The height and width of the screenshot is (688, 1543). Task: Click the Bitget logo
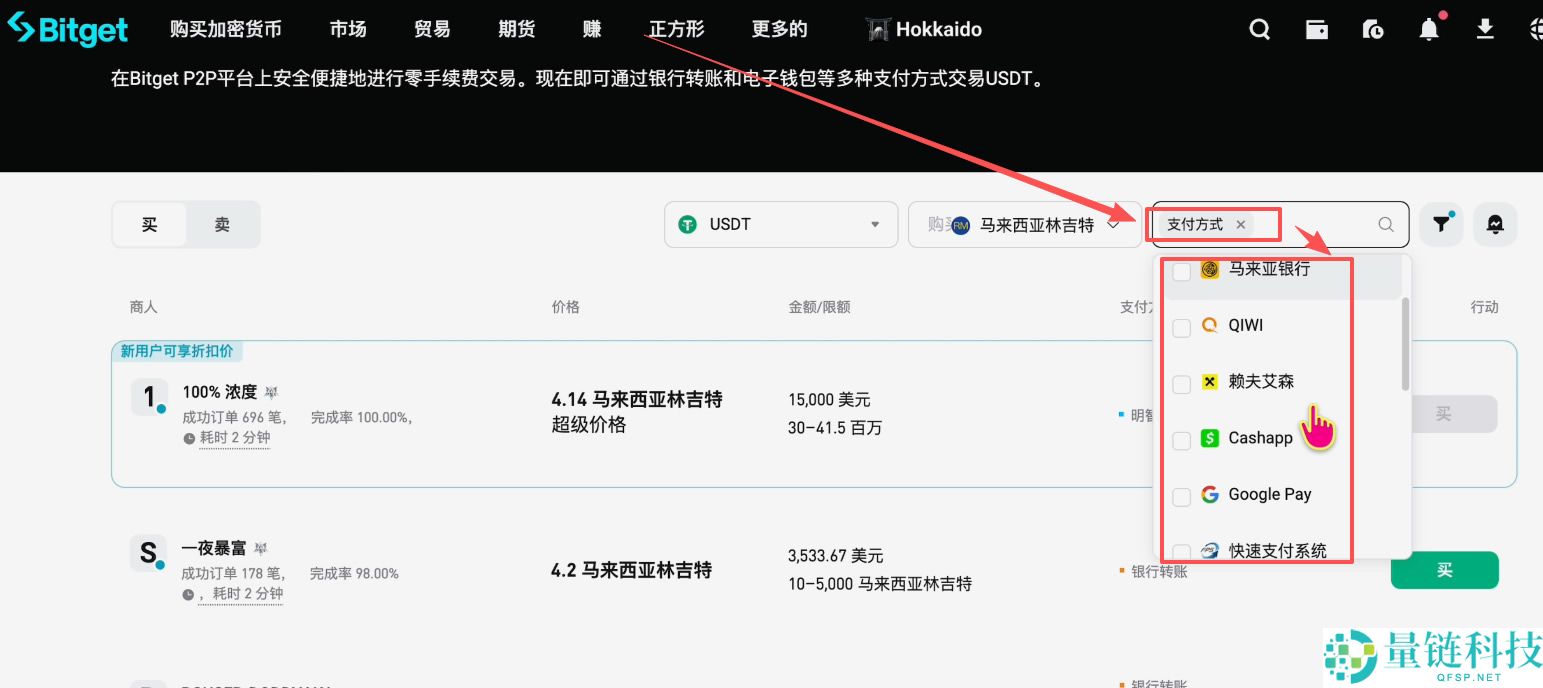tap(67, 28)
